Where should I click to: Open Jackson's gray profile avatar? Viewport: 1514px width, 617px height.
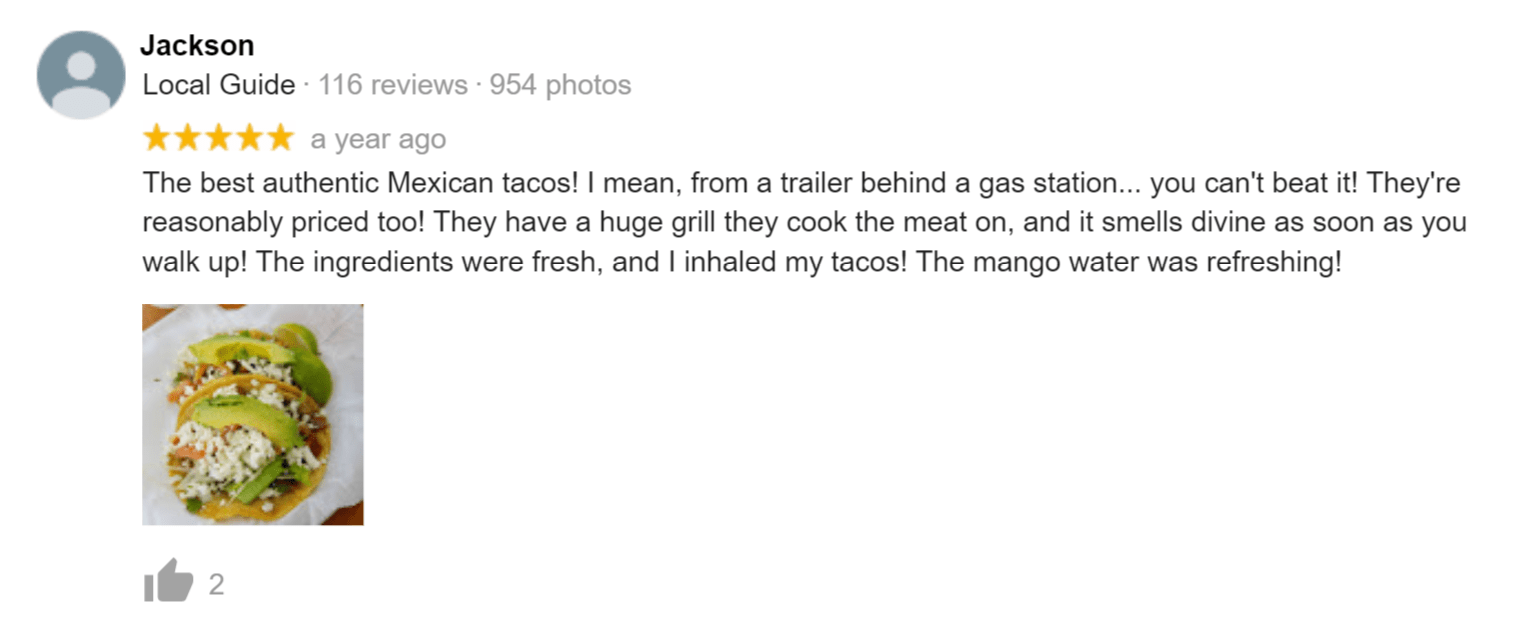pyautogui.click(x=81, y=75)
